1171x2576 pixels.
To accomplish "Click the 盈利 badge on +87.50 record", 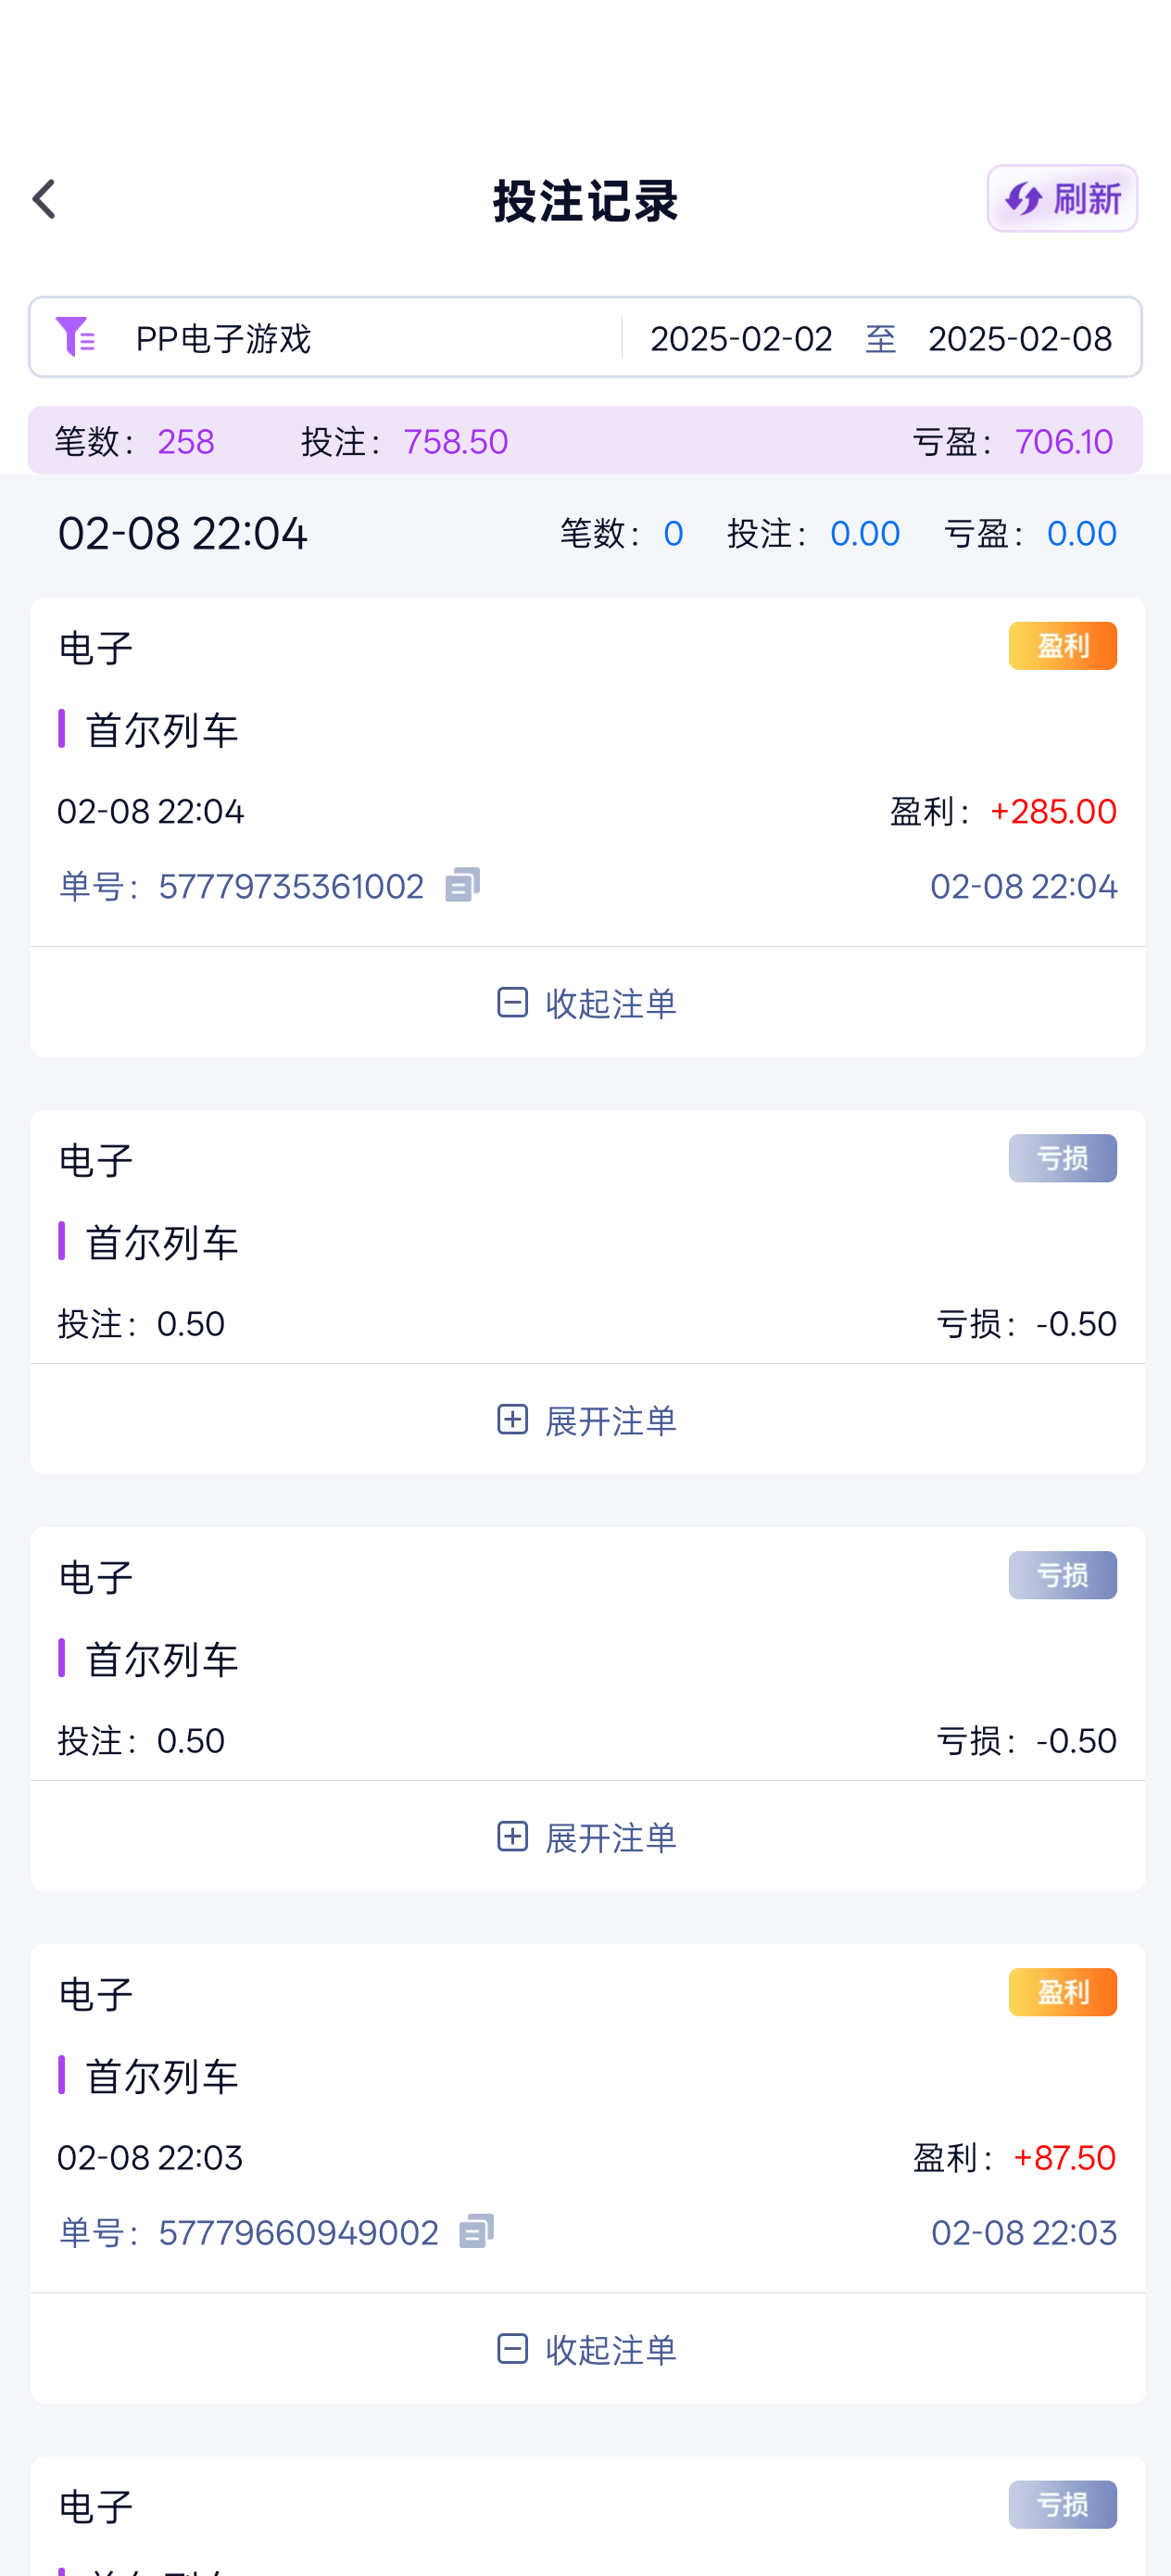I will (x=1062, y=1992).
